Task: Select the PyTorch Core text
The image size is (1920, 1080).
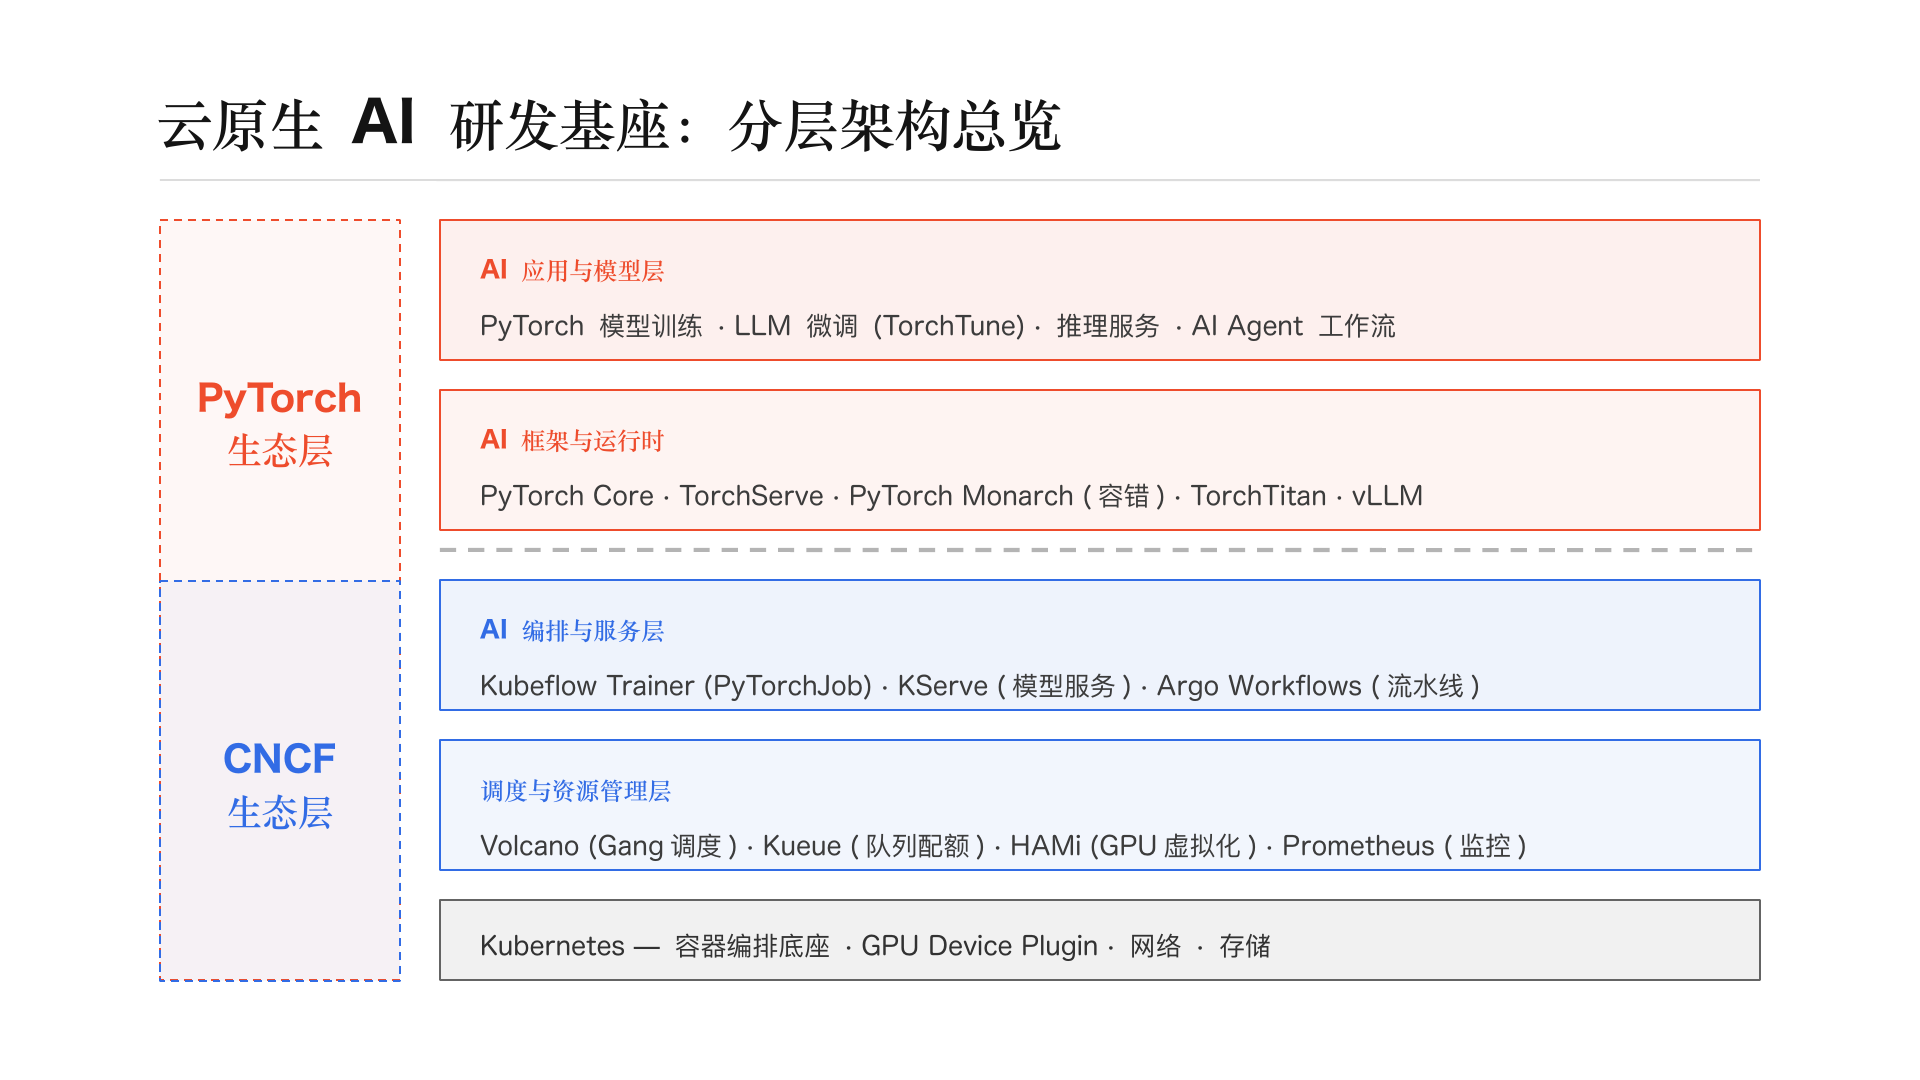Action: coord(567,496)
